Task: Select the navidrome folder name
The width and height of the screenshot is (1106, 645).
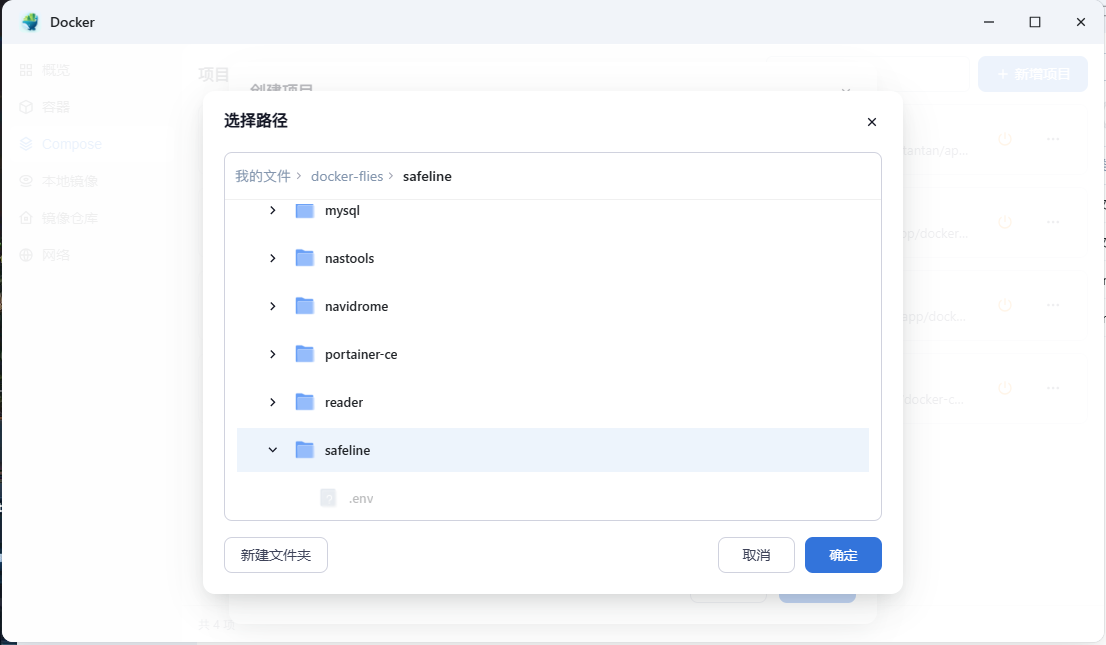Action: point(356,306)
